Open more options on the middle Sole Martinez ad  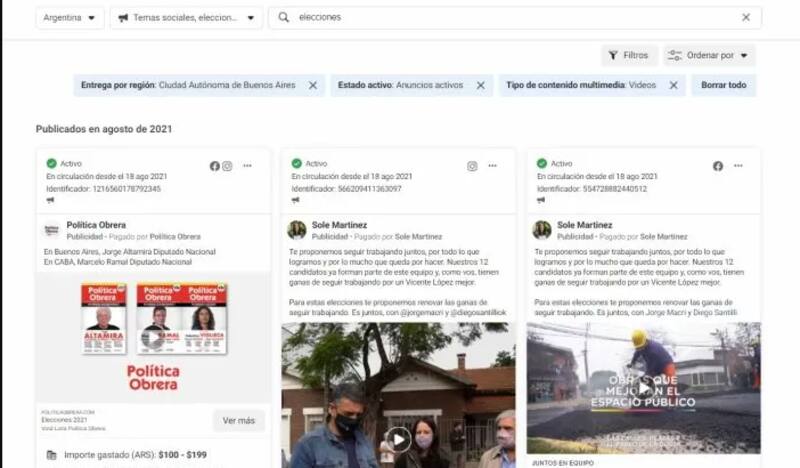(x=493, y=166)
